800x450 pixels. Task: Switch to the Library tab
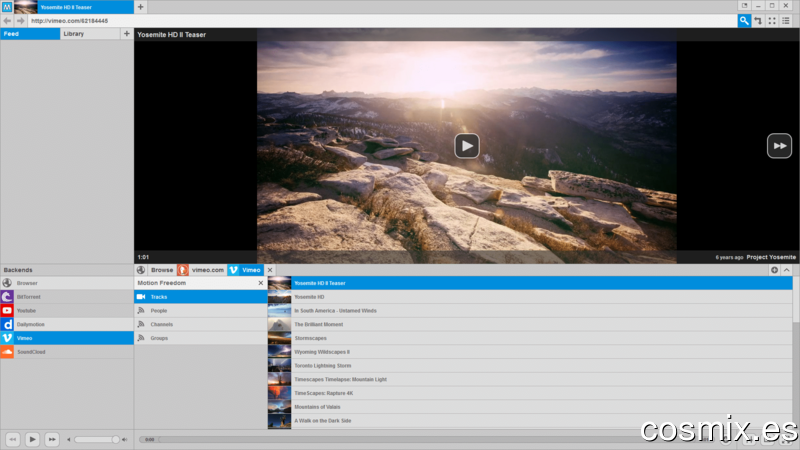tap(90, 34)
